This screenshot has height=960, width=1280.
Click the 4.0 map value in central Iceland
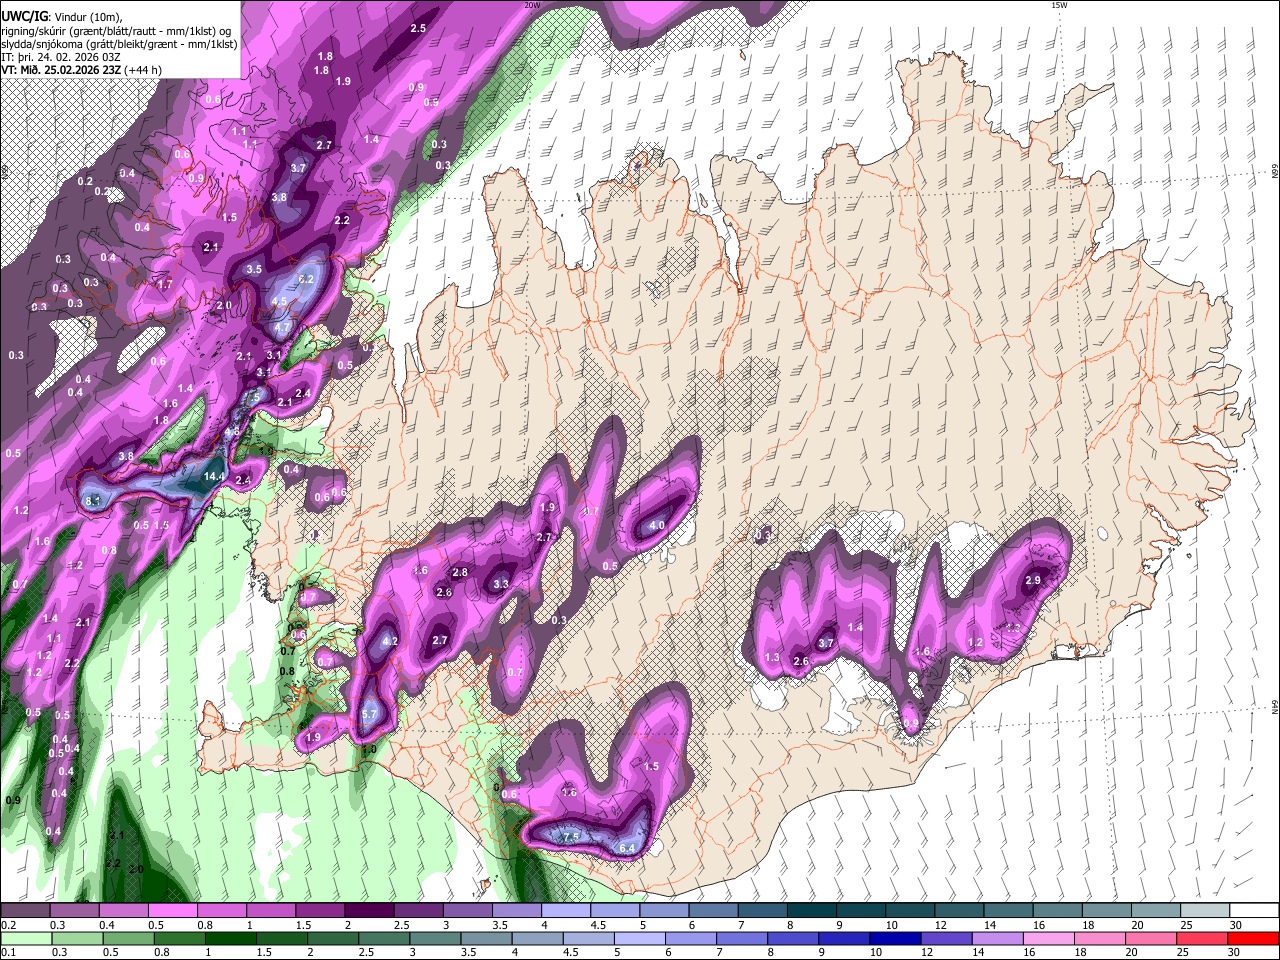pos(657,526)
